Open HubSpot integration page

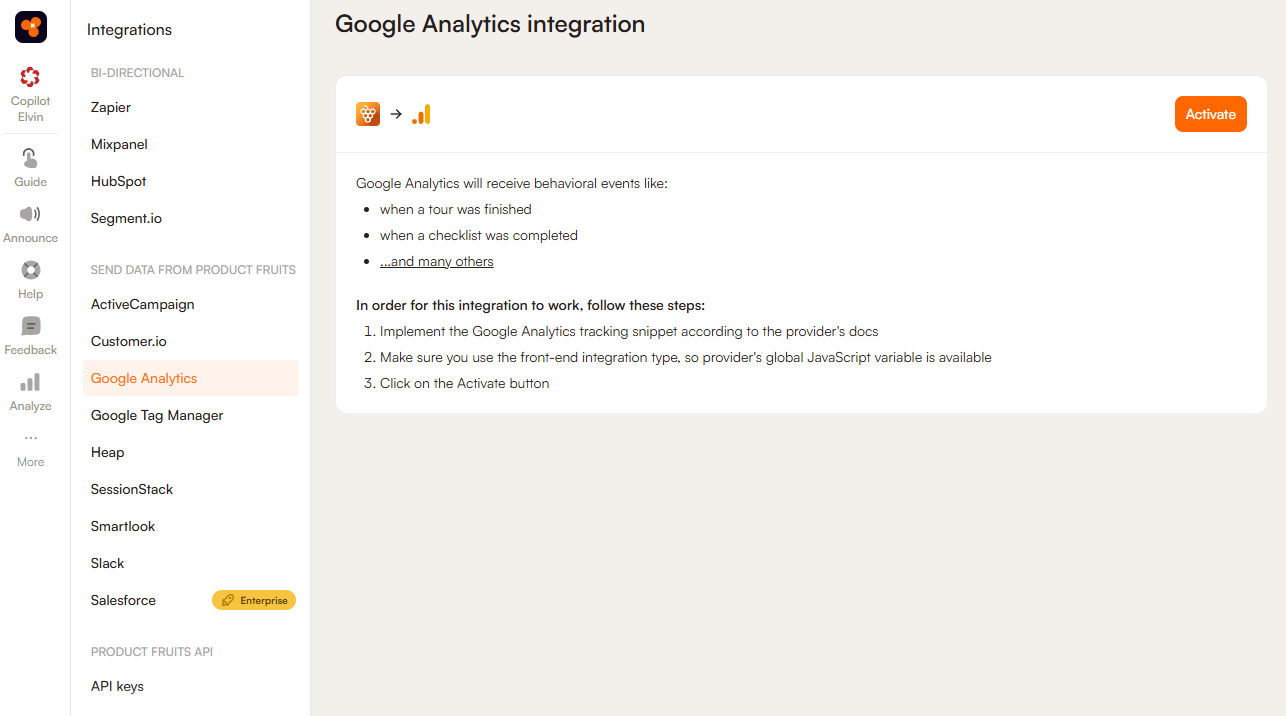click(118, 181)
